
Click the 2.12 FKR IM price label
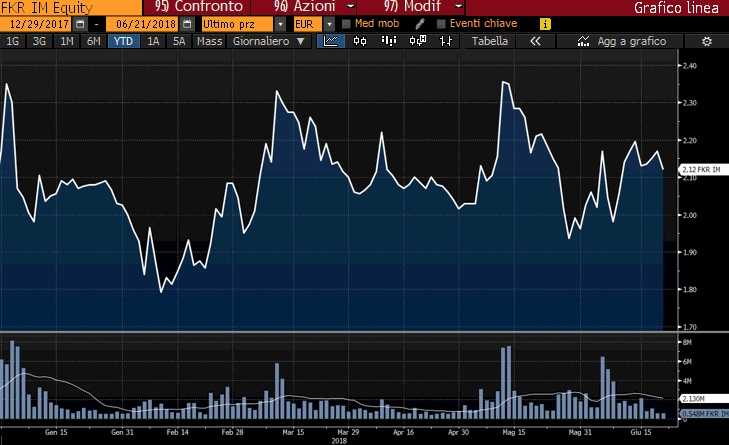(x=704, y=170)
